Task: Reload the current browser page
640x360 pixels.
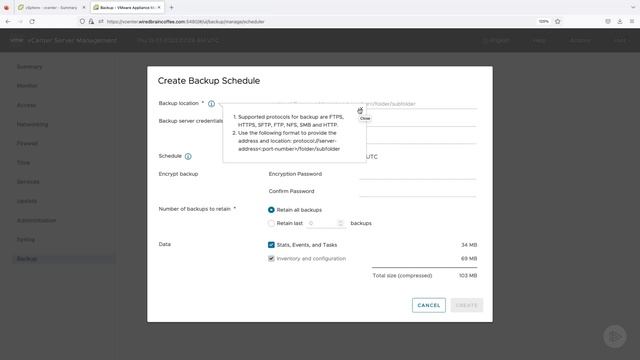Action: pyautogui.click(x=32, y=22)
